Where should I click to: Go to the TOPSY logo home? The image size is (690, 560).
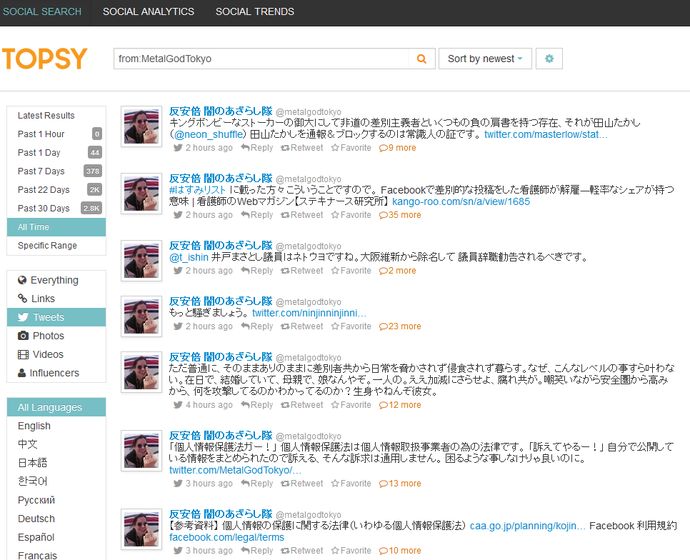44,59
